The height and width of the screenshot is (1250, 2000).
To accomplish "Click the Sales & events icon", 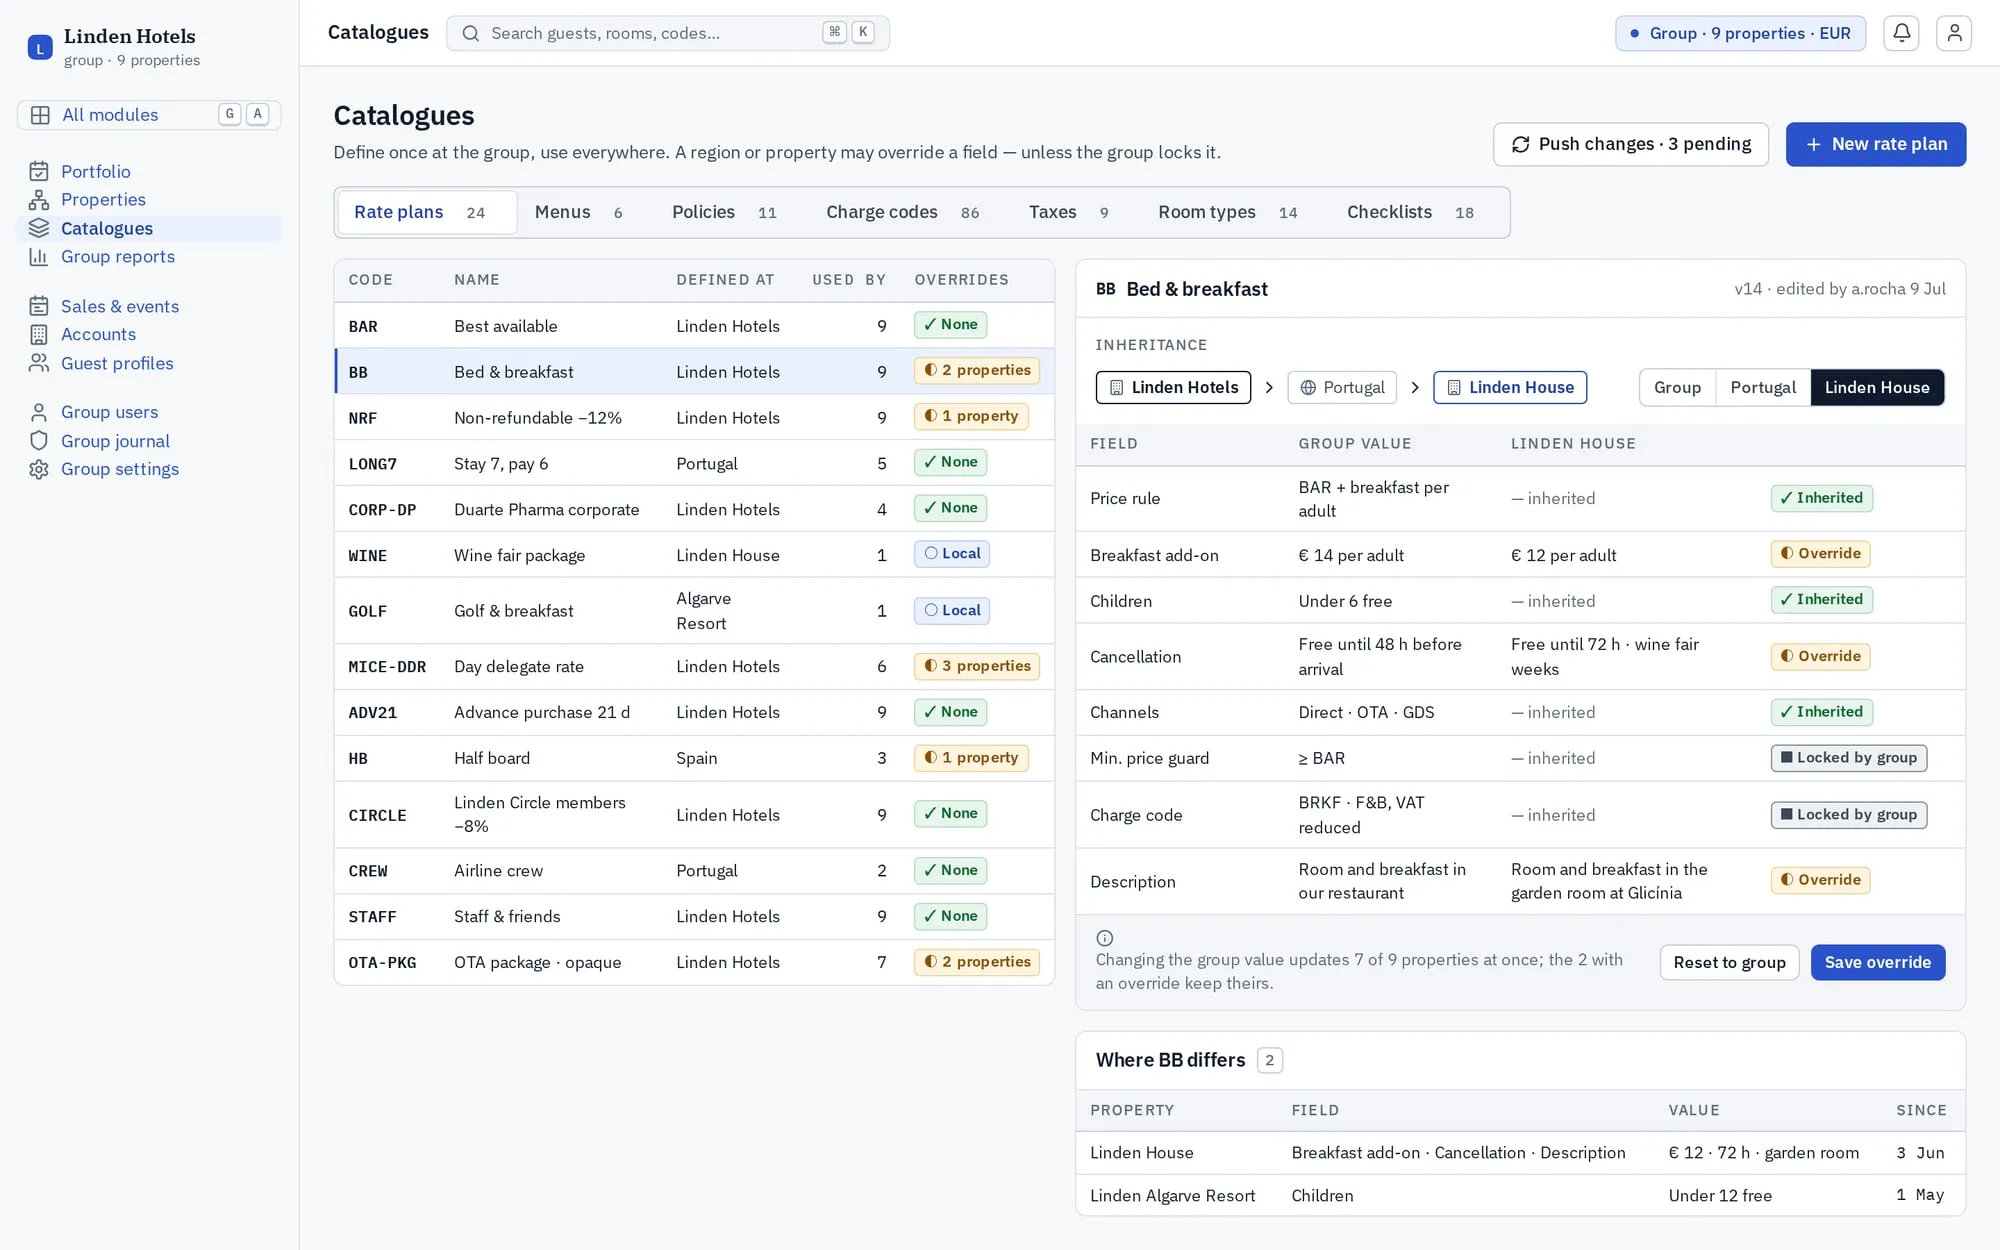I will (39, 306).
